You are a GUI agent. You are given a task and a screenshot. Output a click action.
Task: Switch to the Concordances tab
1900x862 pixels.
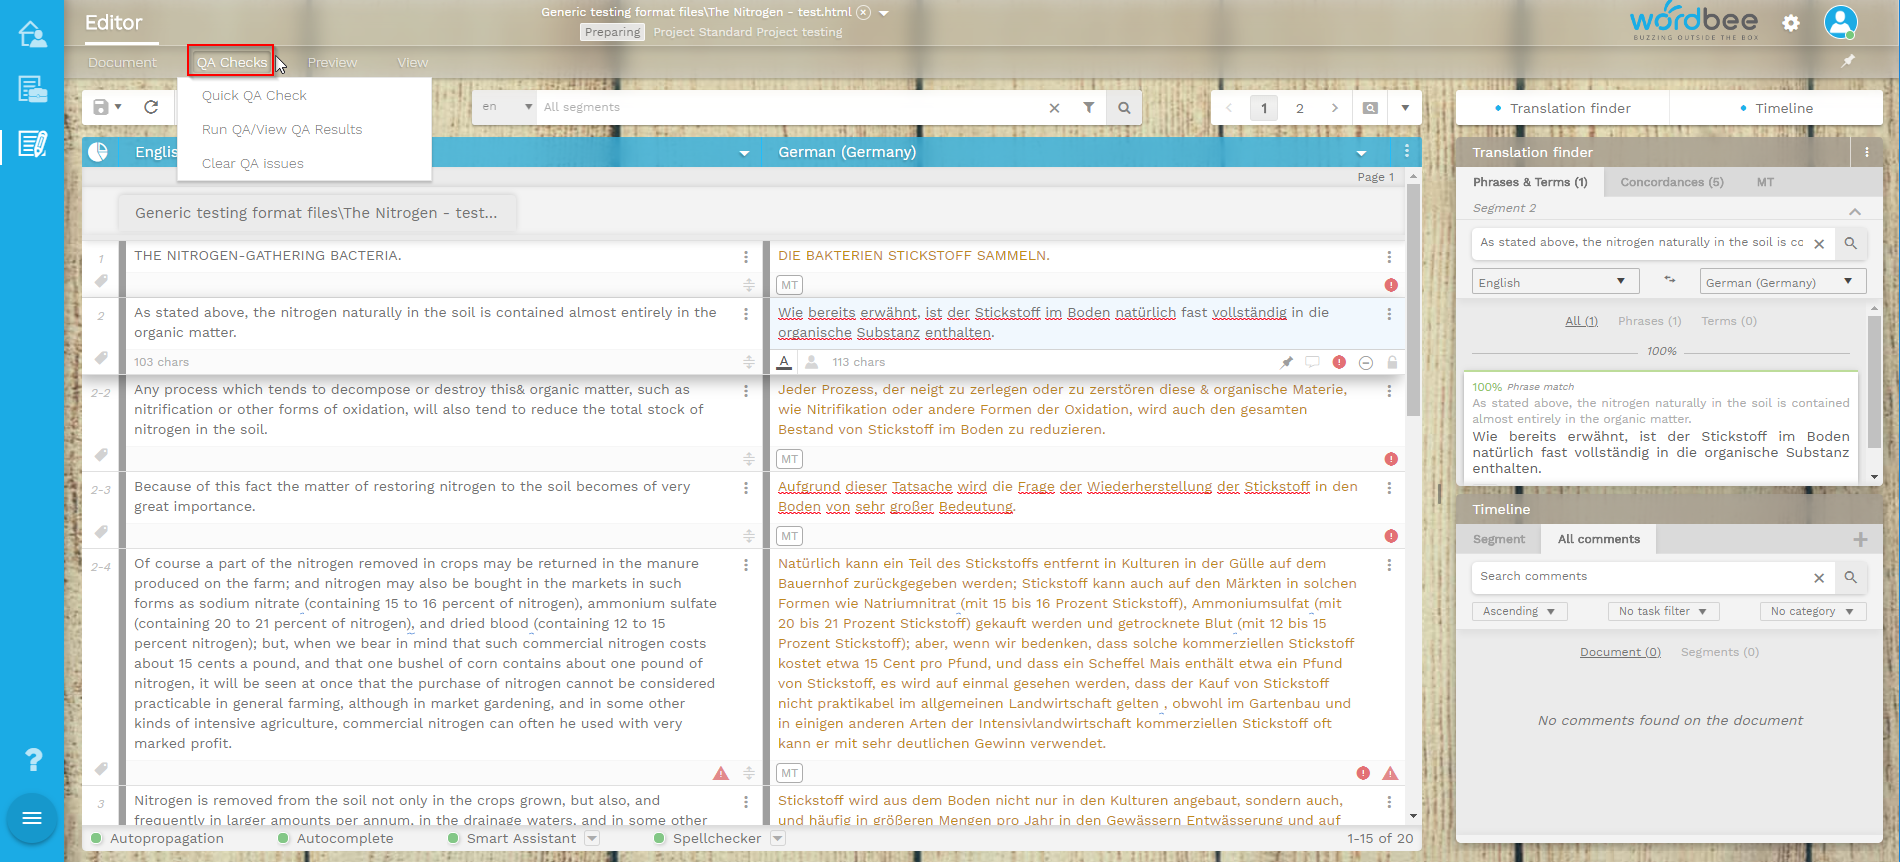tap(1671, 182)
